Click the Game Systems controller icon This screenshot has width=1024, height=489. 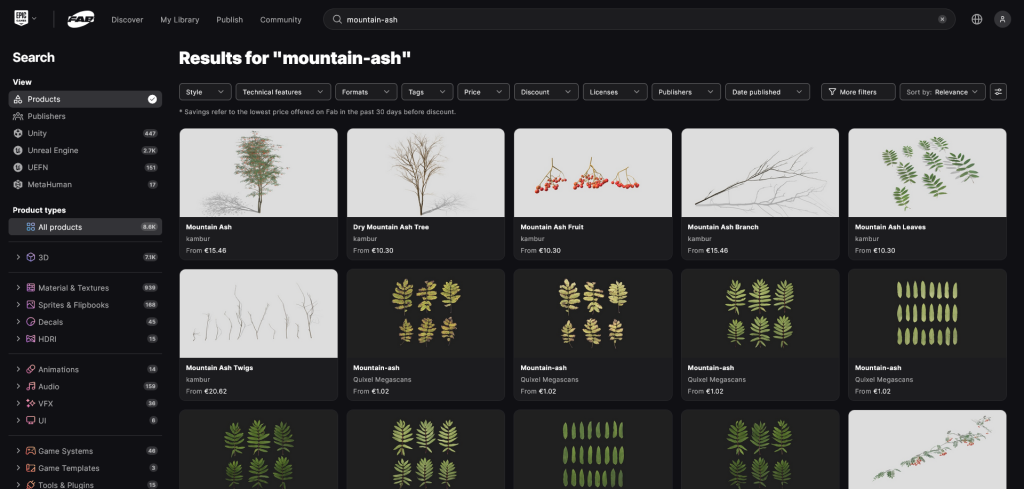(x=31, y=451)
